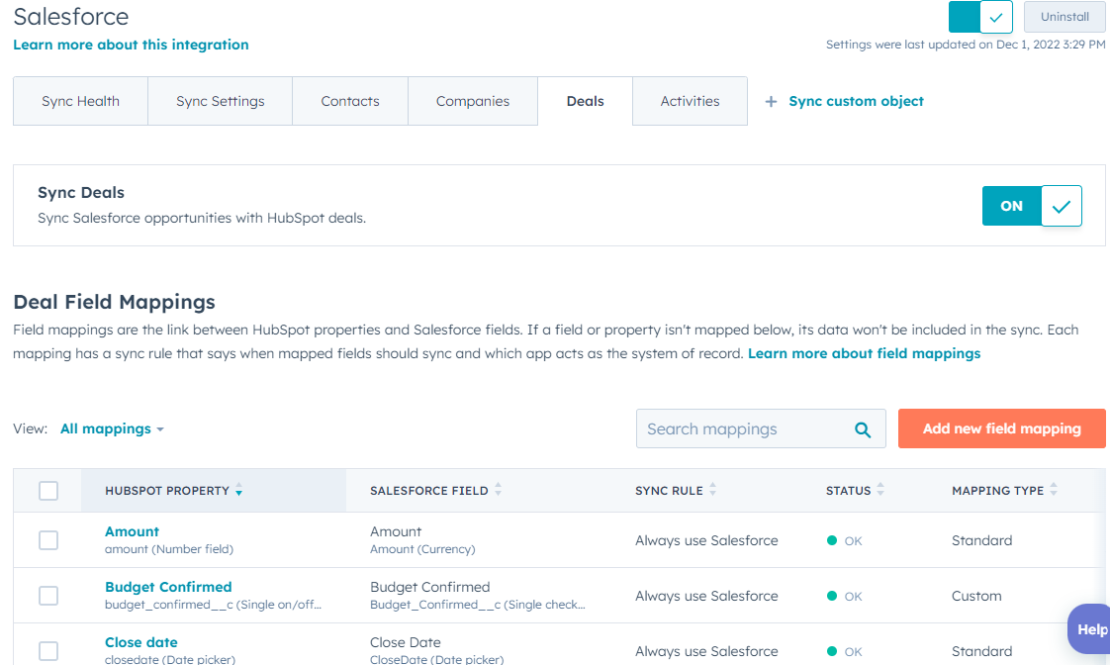Check the select-all checkbox in table header
Screen dimensions: 1110x665
pos(48,490)
